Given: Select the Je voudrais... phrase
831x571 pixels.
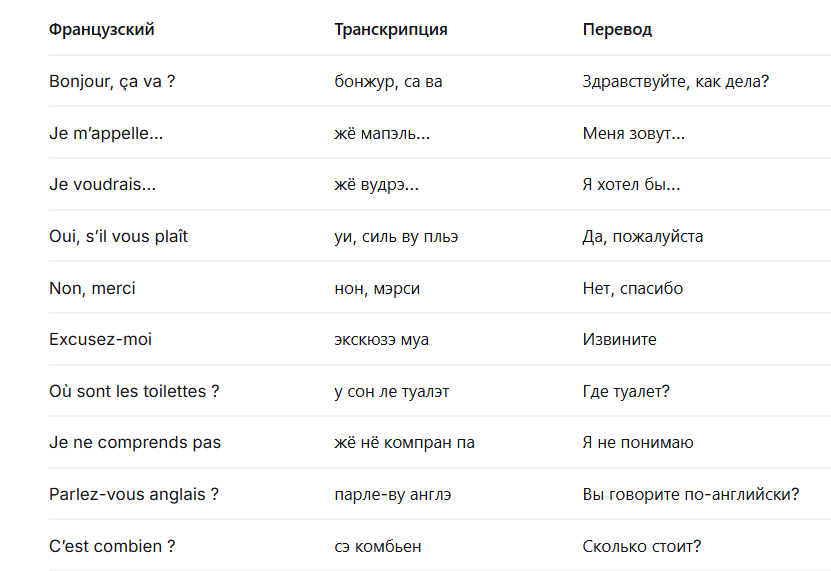Looking at the screenshot, I should [x=102, y=185].
